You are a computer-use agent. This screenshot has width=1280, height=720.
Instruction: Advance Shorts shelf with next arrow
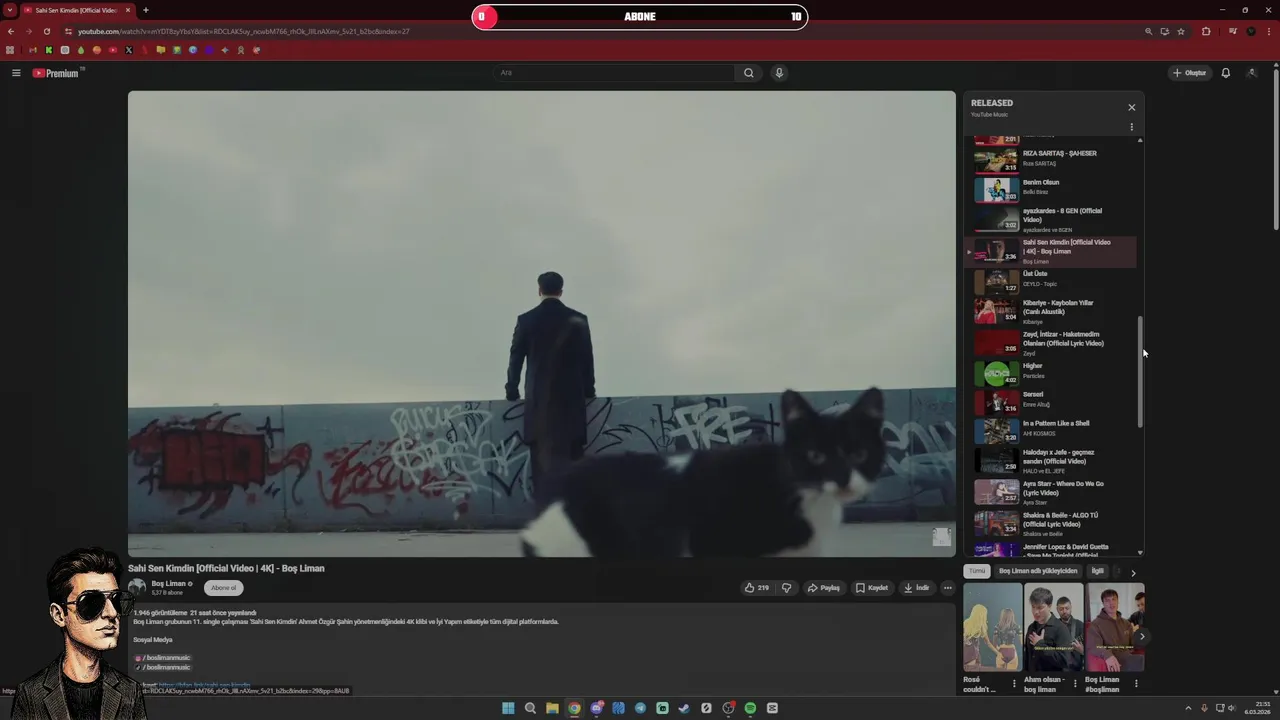(1142, 636)
